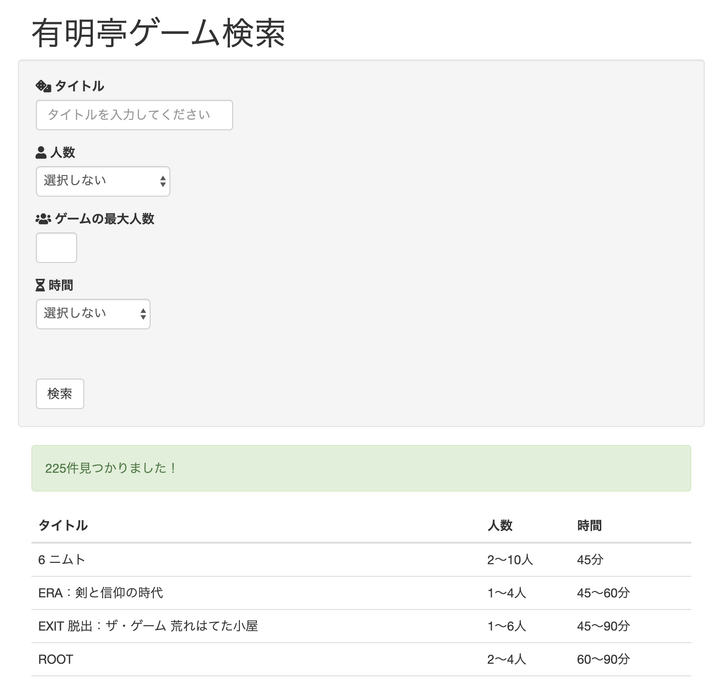Click the group icon beside ゲームの最大人数
The height and width of the screenshot is (681, 720).
(43, 219)
